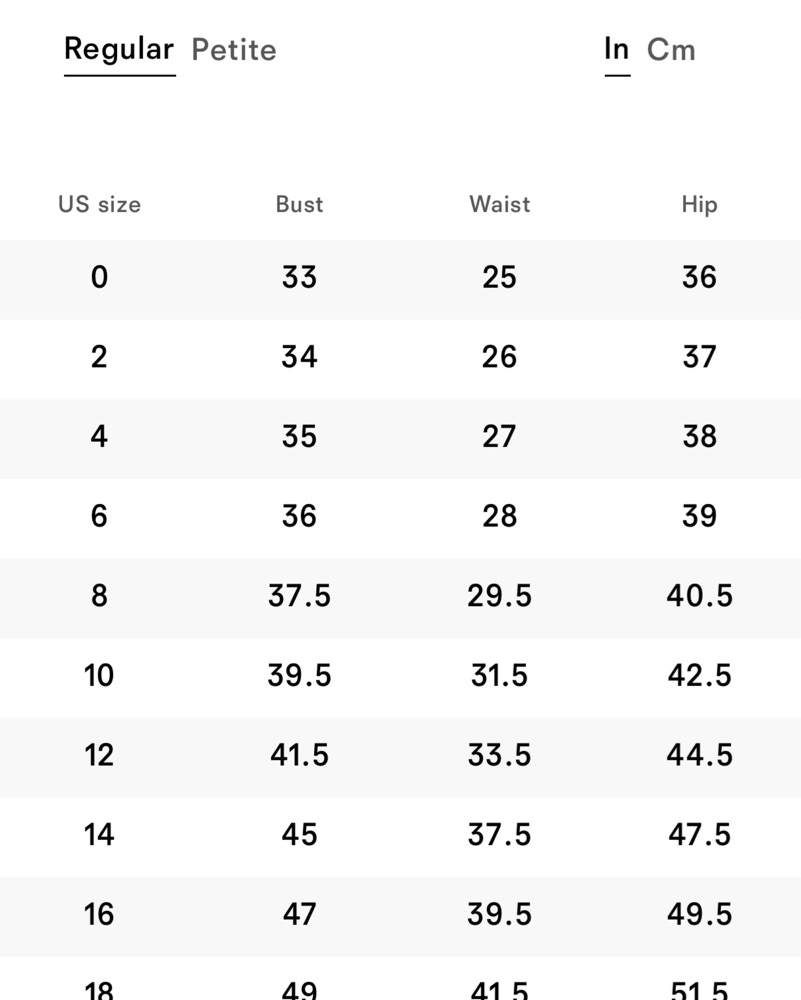Click the Hip column header

[700, 205]
